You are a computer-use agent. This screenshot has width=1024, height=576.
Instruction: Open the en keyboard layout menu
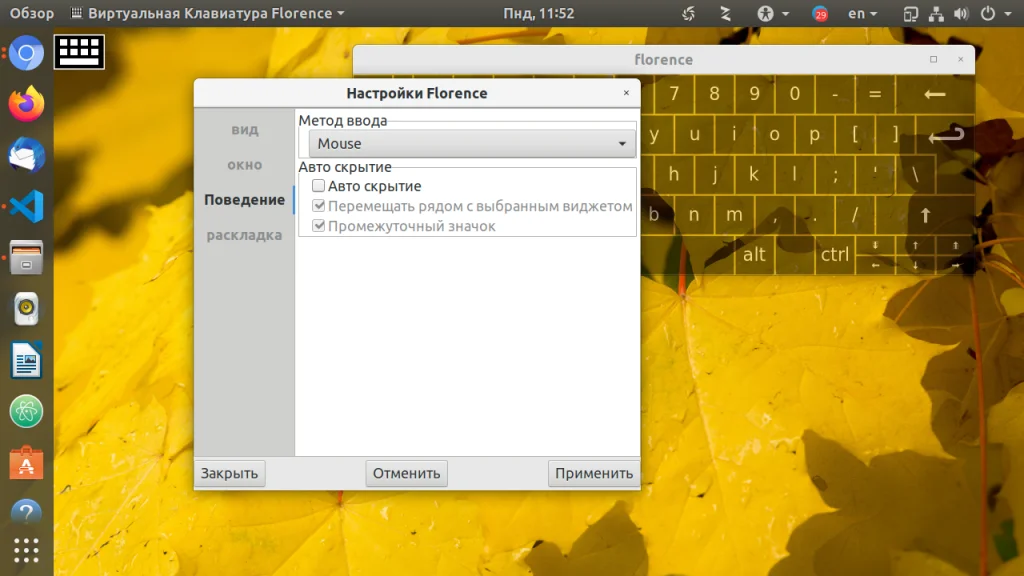pyautogui.click(x=862, y=13)
